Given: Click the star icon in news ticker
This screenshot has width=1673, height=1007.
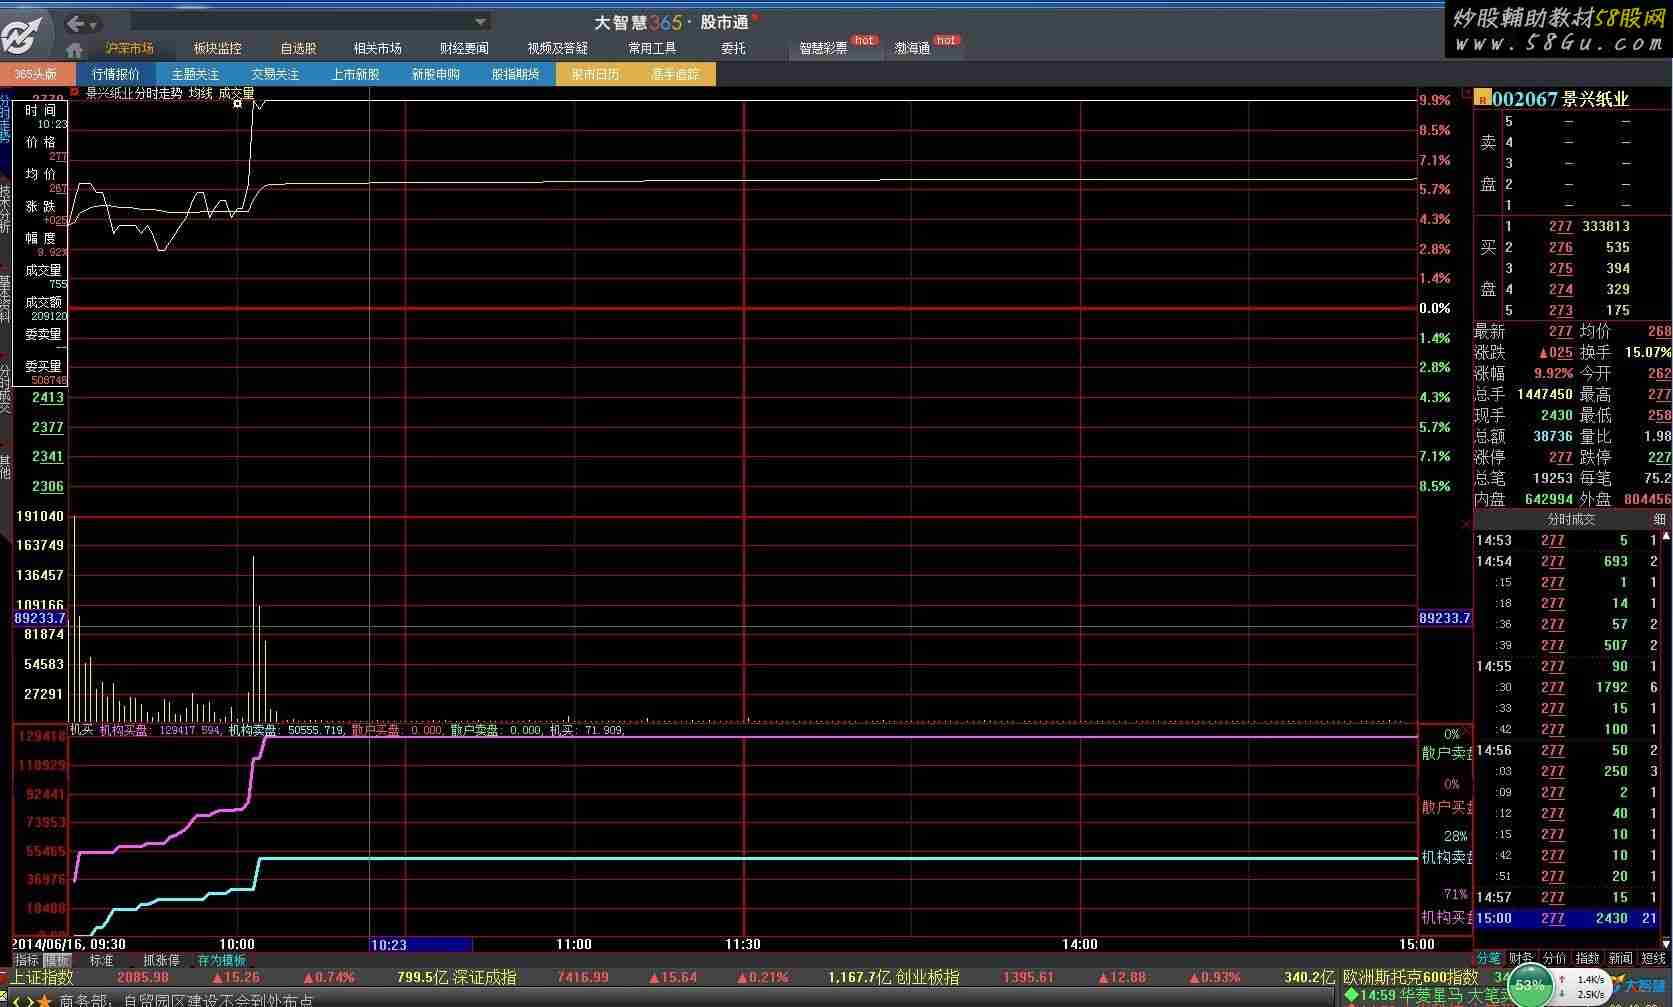Looking at the screenshot, I should pyautogui.click(x=43, y=999).
